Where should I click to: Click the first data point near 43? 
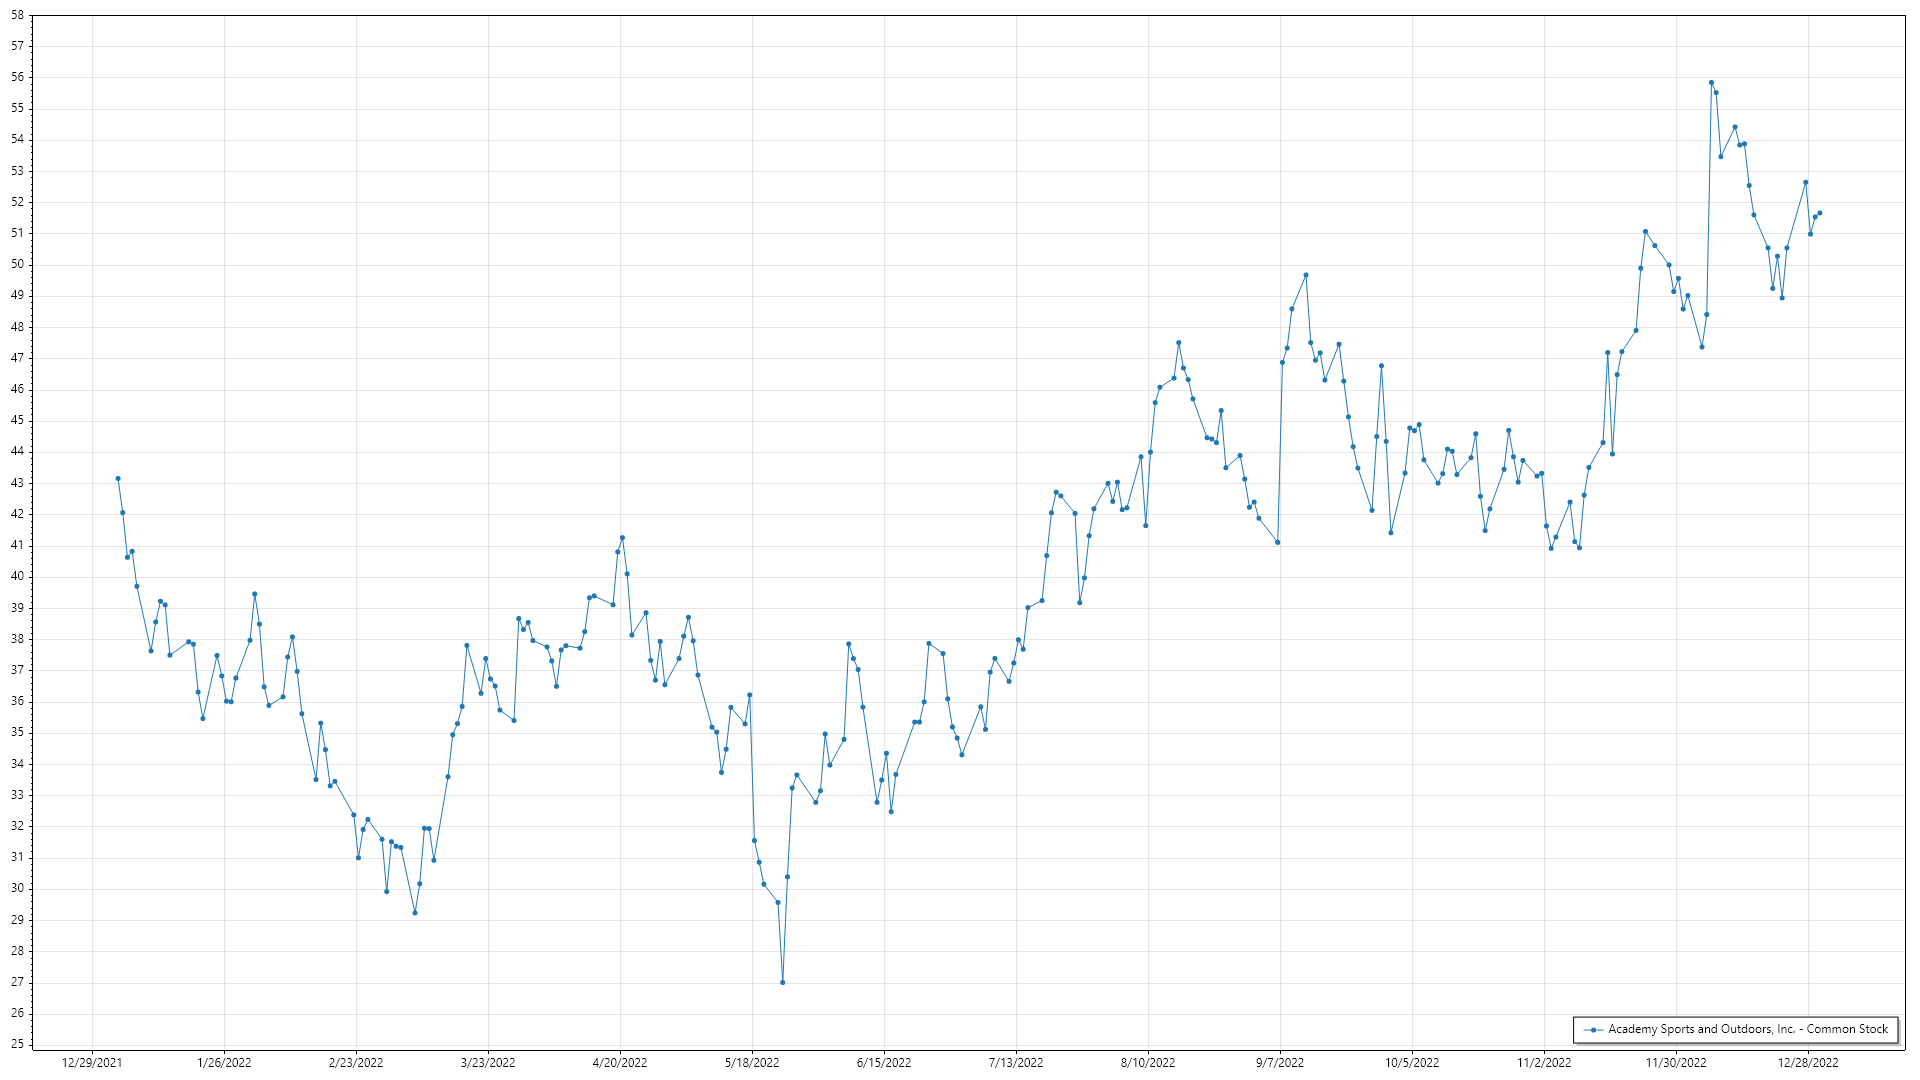tap(118, 479)
